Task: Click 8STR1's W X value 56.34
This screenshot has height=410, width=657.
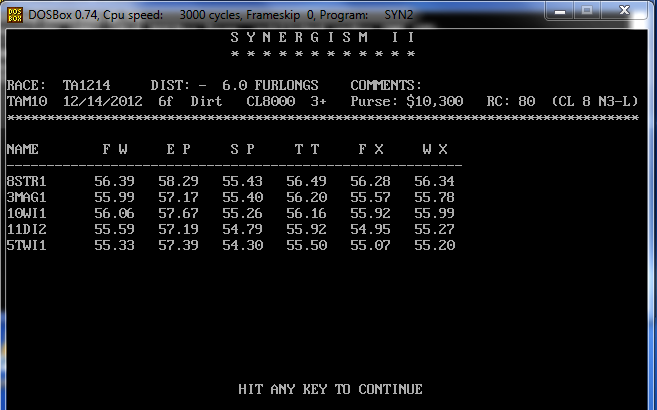Action: pos(435,181)
